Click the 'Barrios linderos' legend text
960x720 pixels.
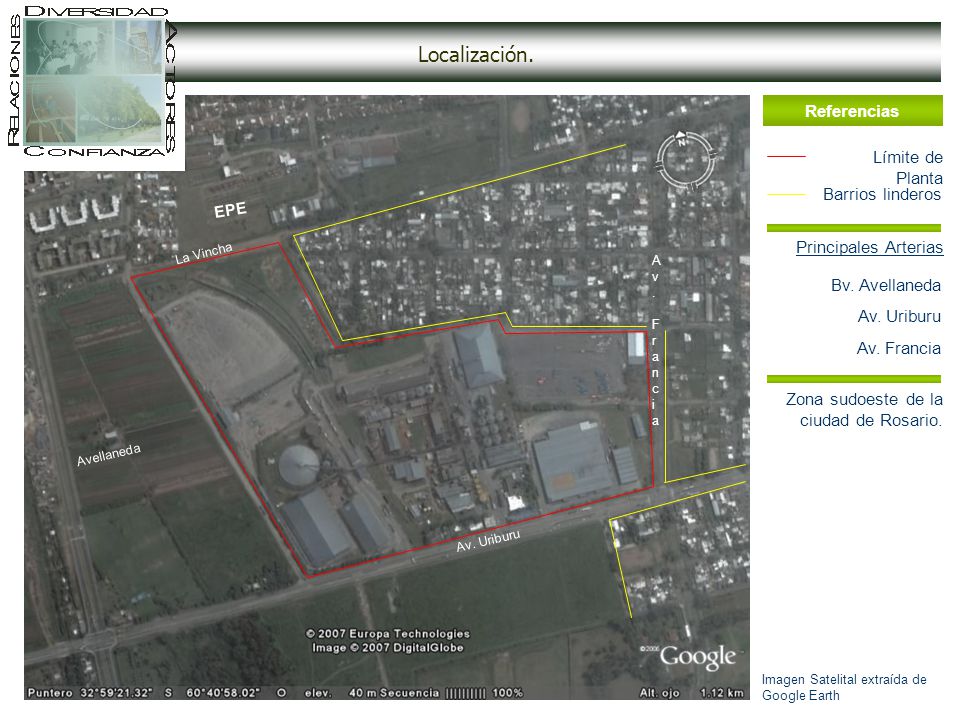coord(882,195)
